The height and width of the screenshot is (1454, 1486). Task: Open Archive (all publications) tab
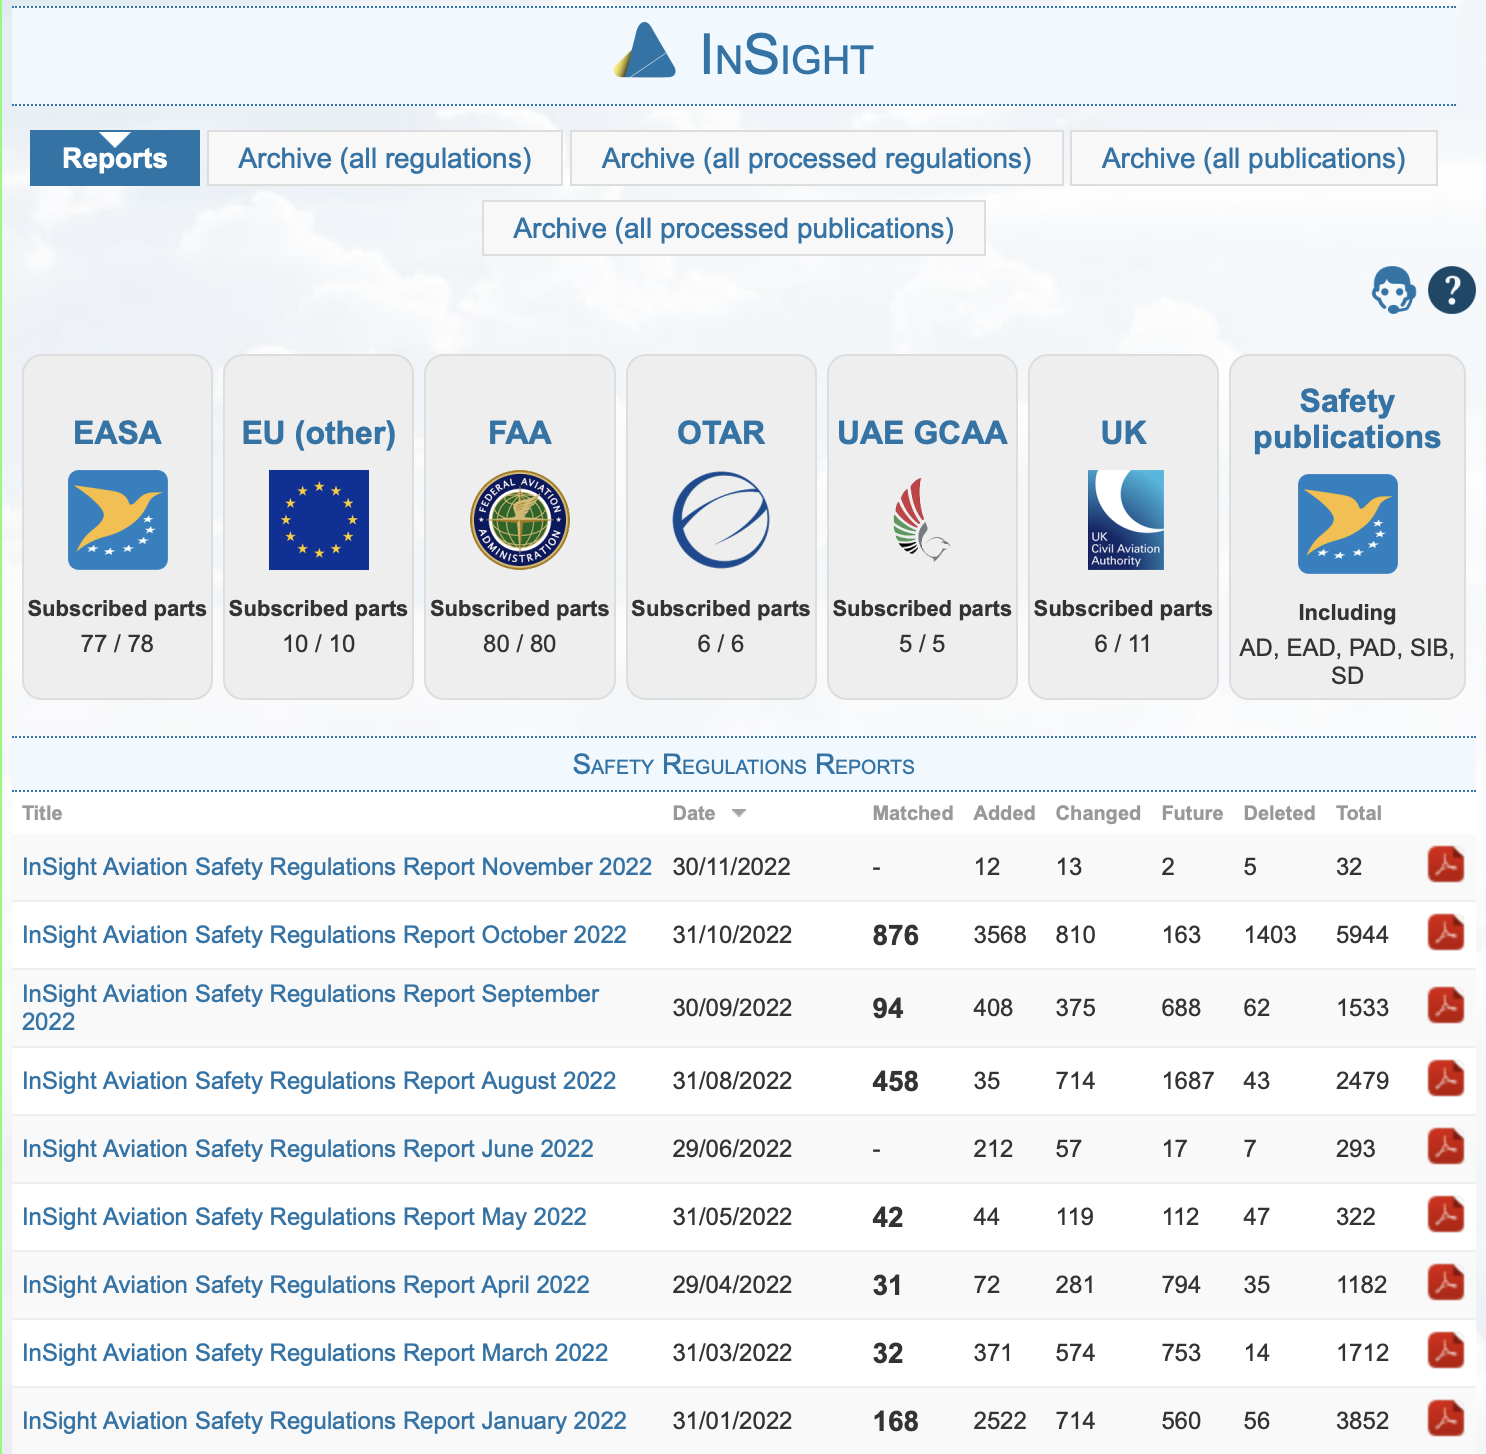pos(1254,158)
